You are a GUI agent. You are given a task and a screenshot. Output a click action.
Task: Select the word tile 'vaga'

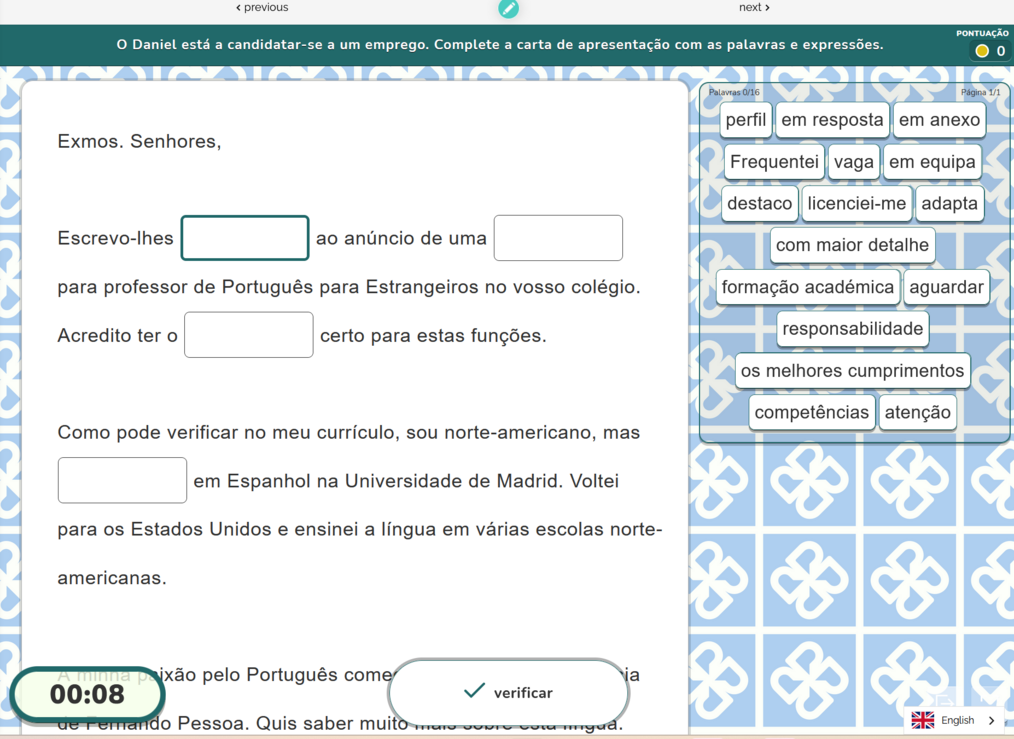[x=854, y=162]
